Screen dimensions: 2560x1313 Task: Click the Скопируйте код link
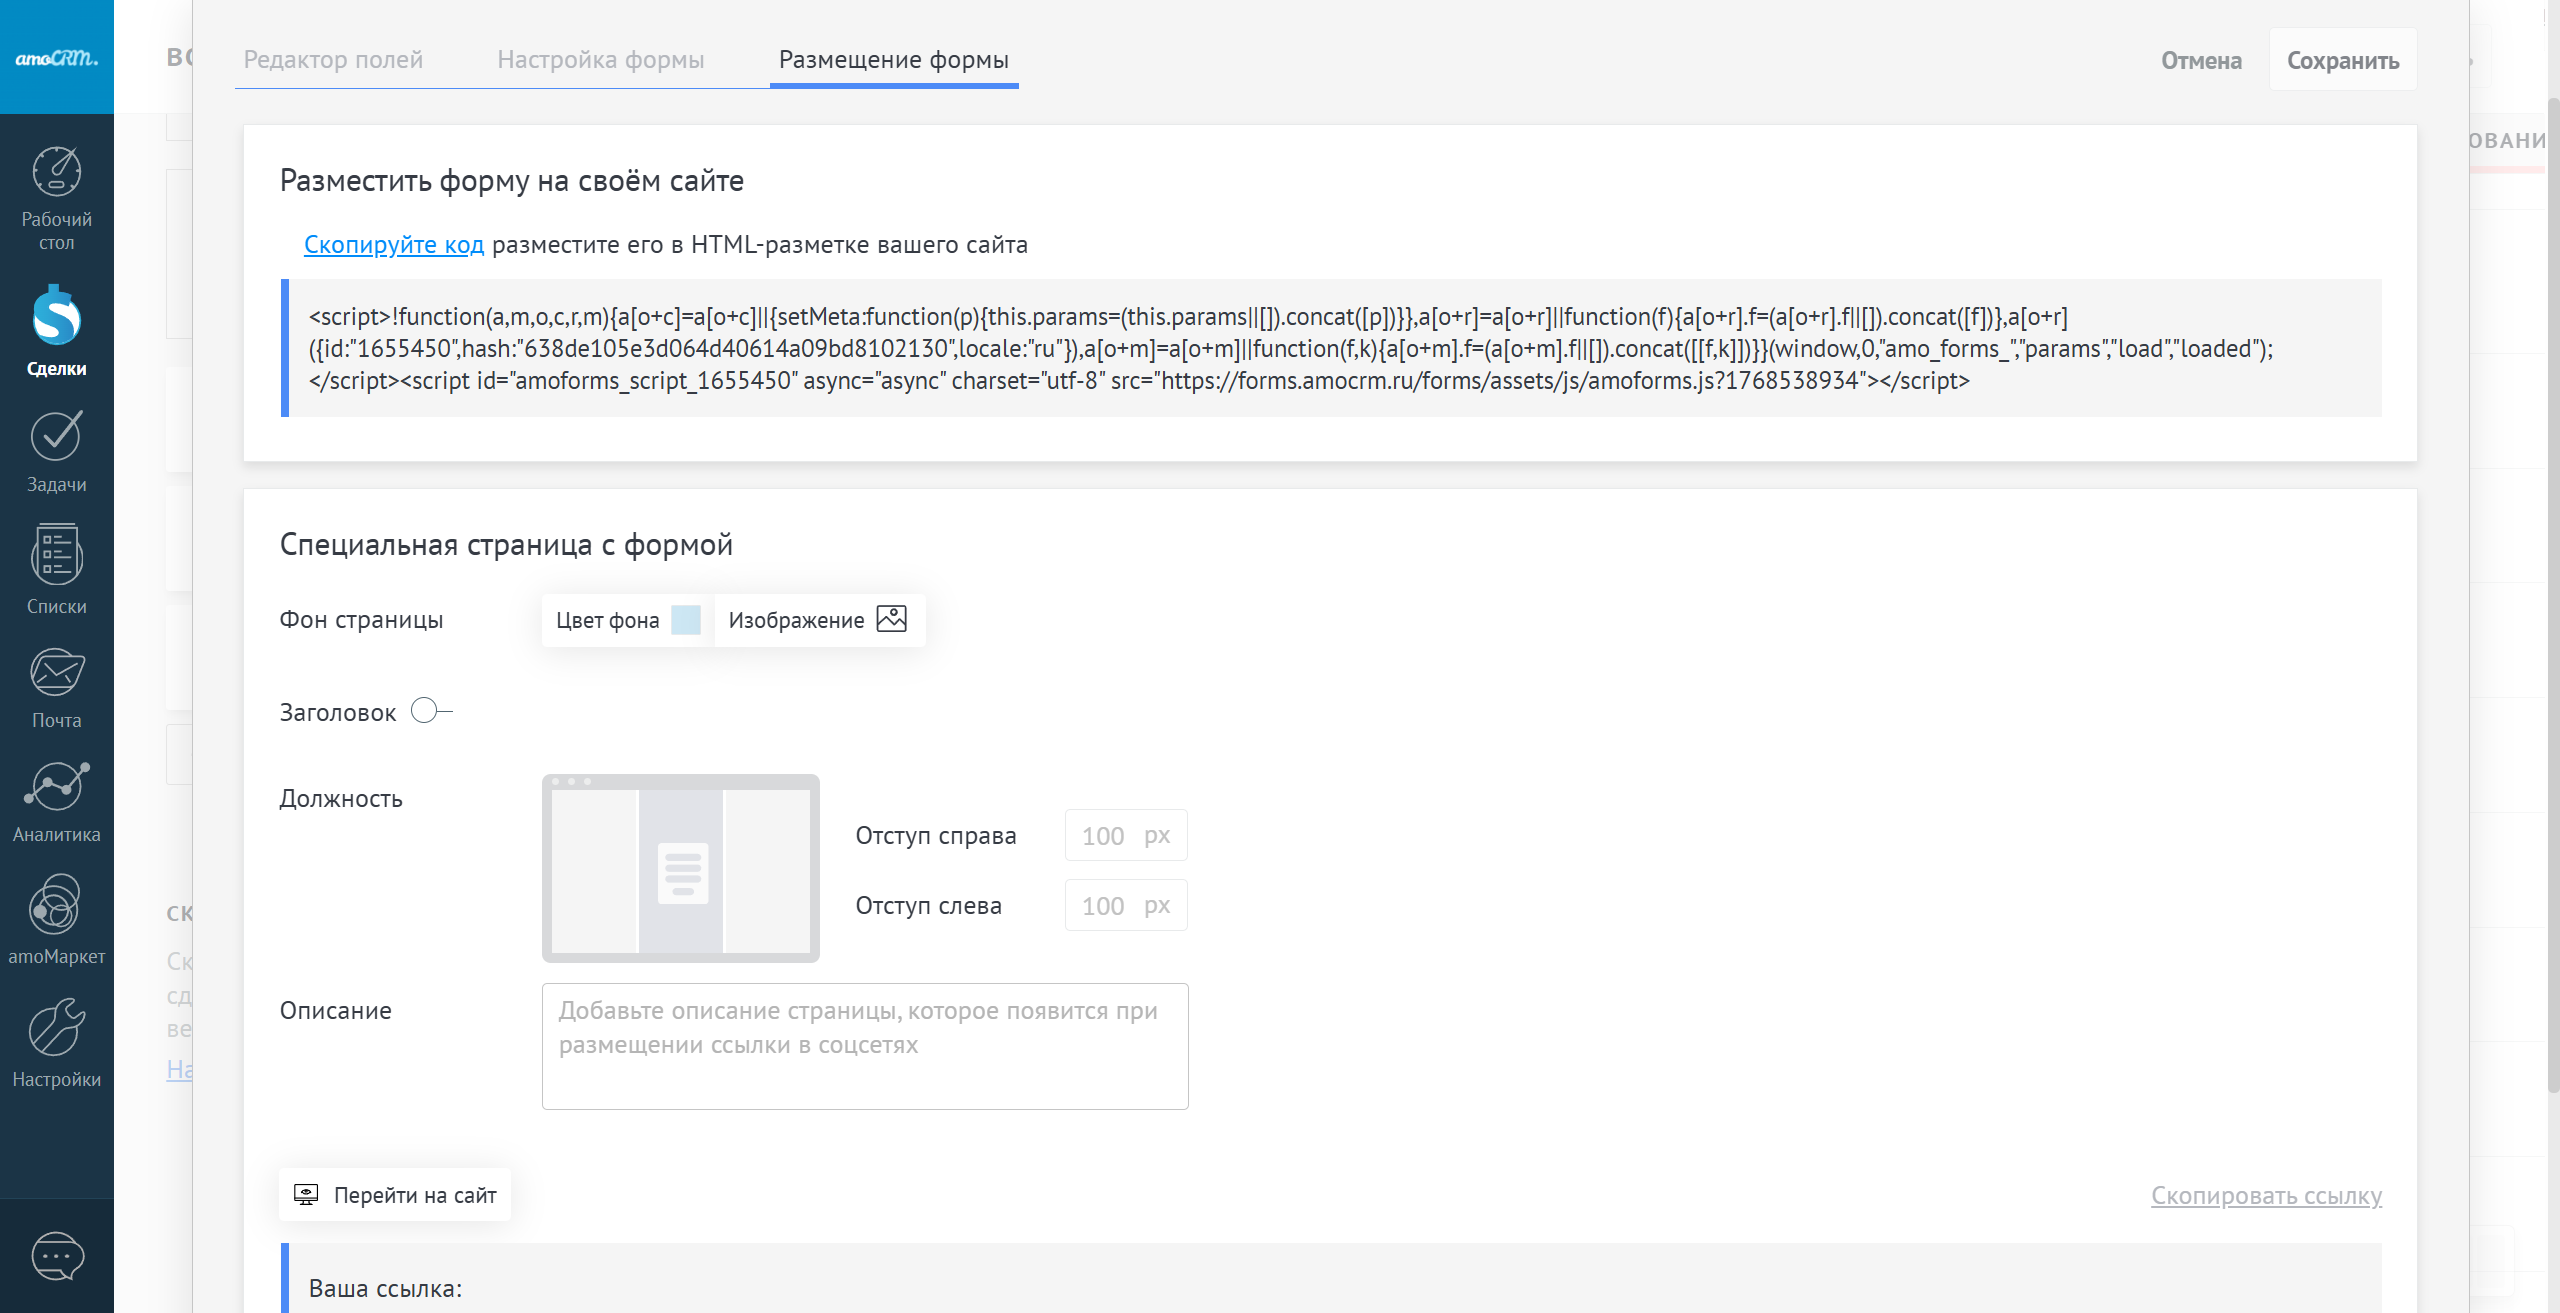click(x=393, y=245)
